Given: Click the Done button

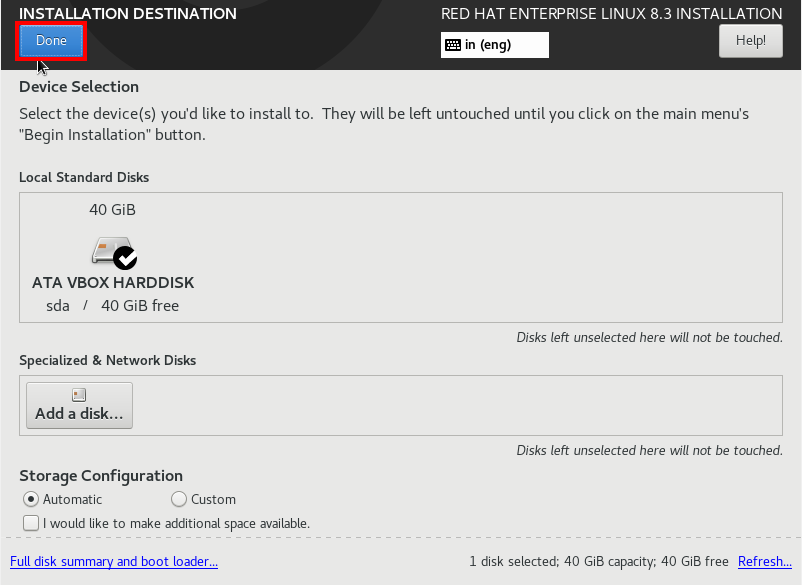Looking at the screenshot, I should coord(51,40).
